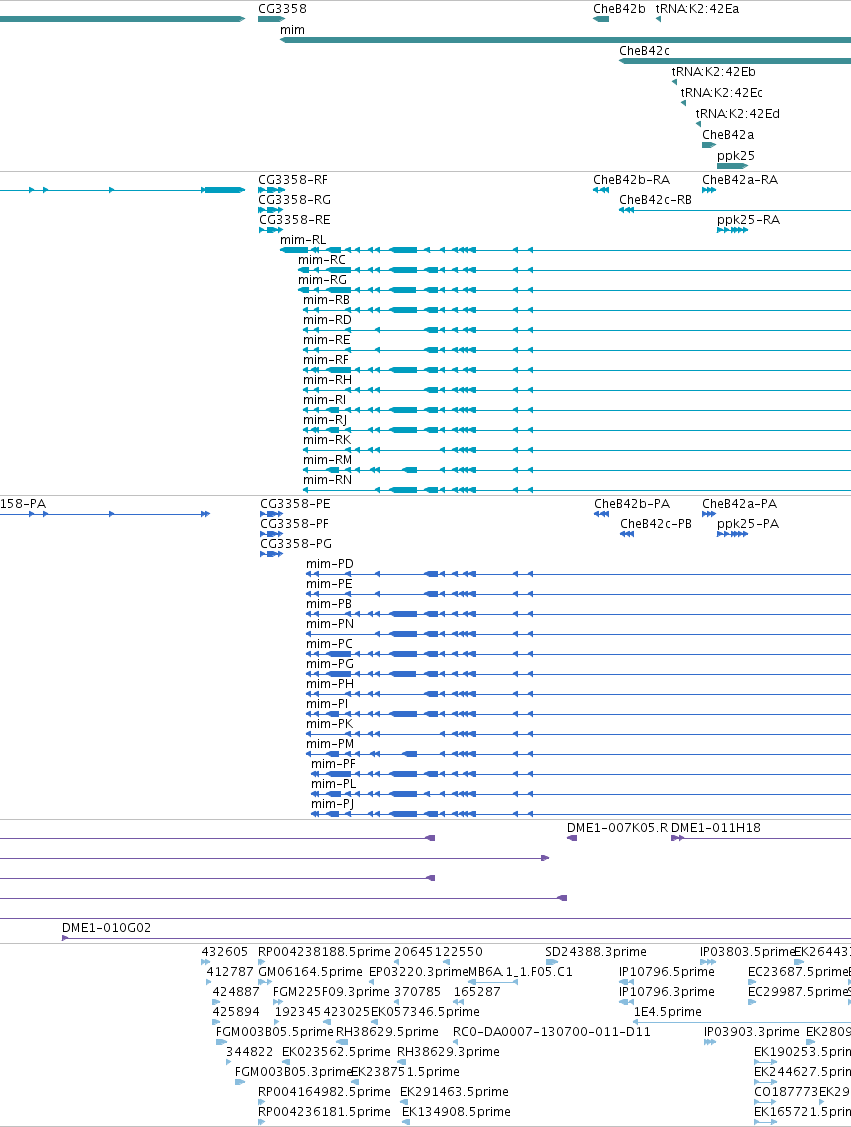Click EST RC0-DA0007-130700-011-D11

[x=552, y=1032]
